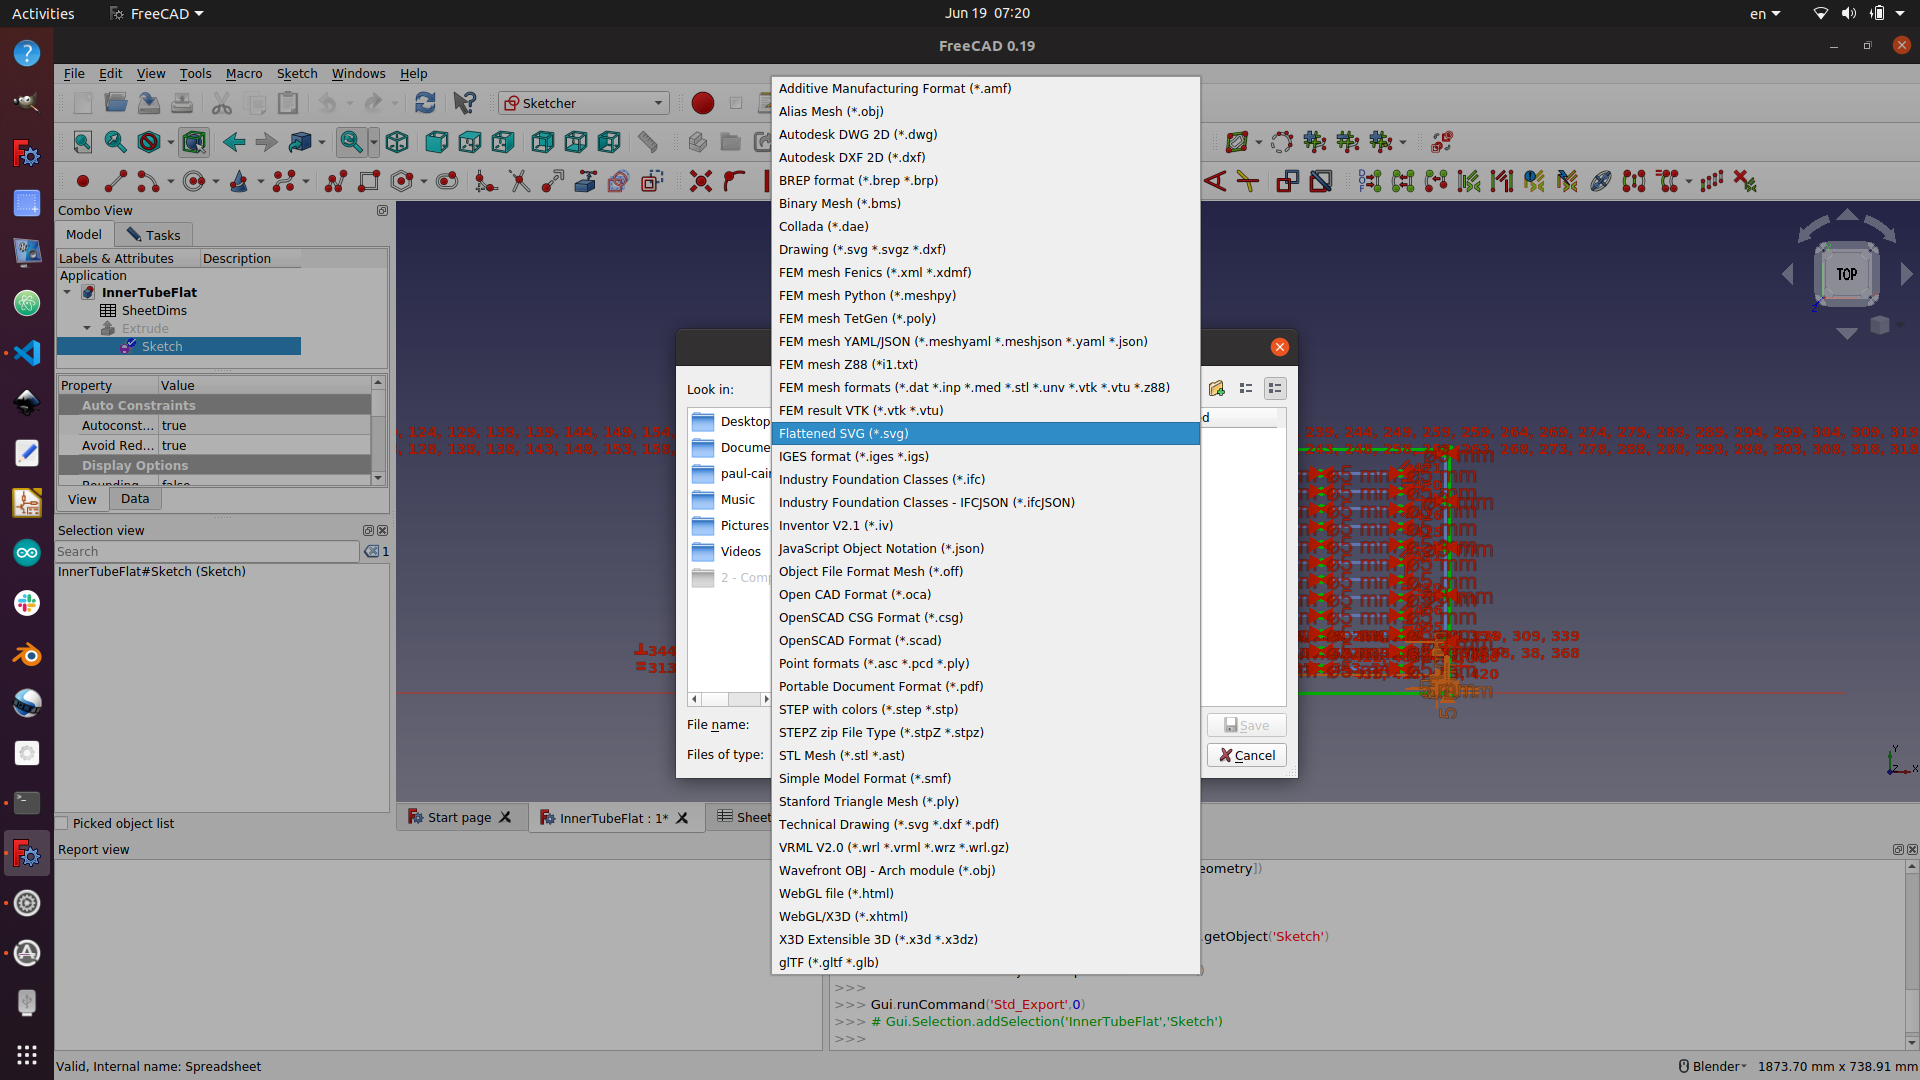Image resolution: width=1920 pixels, height=1080 pixels.
Task: Toggle driving/reference constraint icon
Action: click(1288, 181)
